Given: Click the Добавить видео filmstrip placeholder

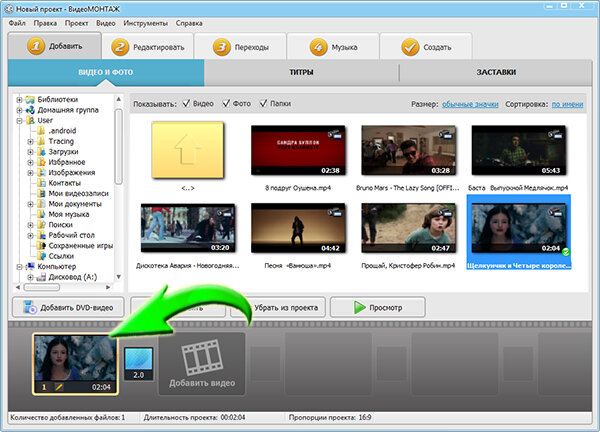Looking at the screenshot, I should pos(202,364).
